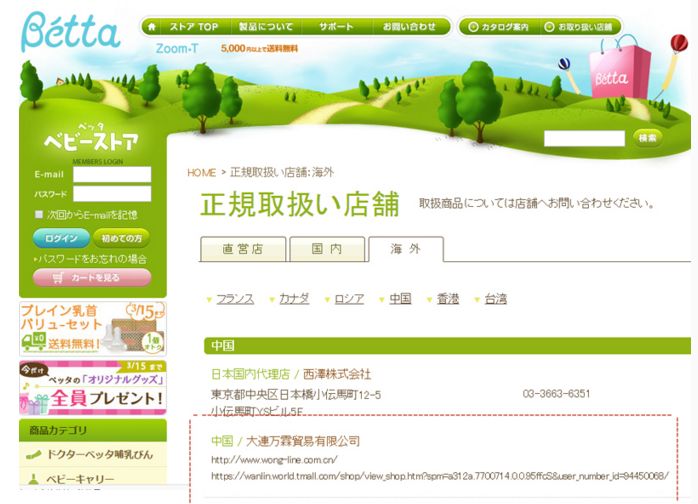Click the HOME breadcrumb link
Viewport: 698px width, 504px height.
(x=202, y=173)
